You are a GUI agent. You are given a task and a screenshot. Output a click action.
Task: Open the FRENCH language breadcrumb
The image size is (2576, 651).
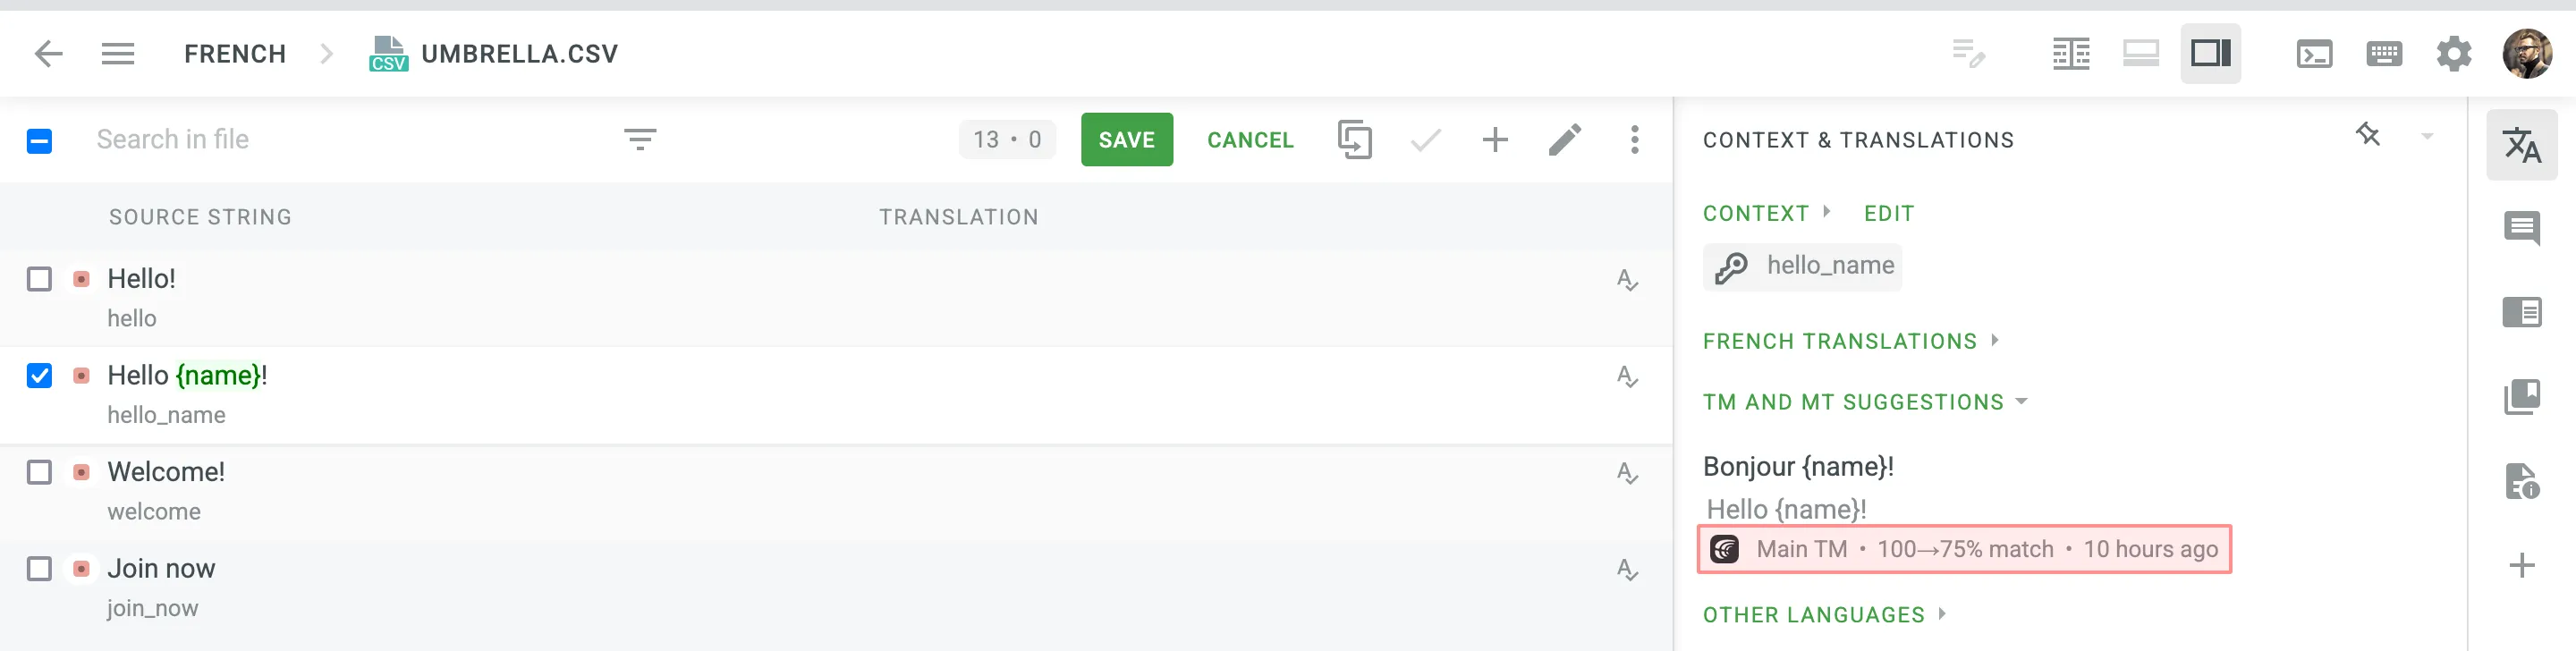tap(234, 54)
